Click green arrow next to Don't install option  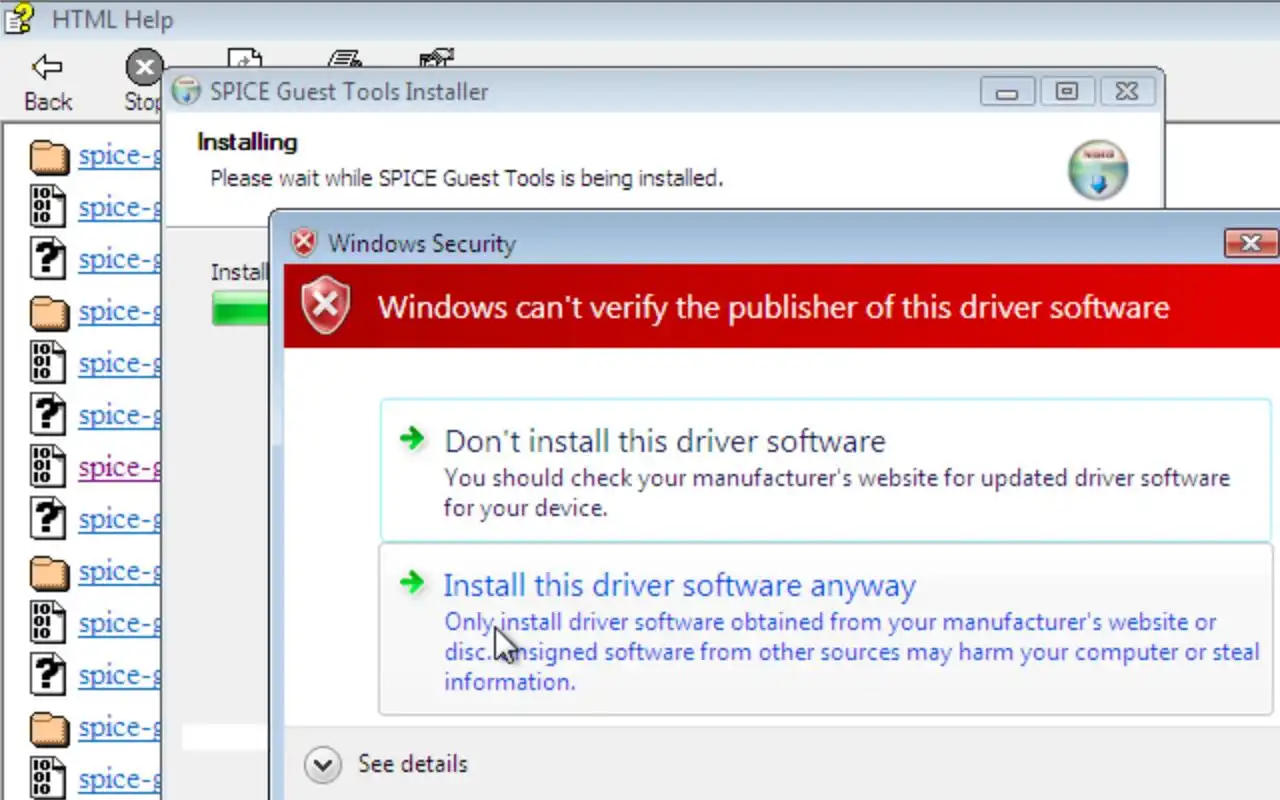411,438
